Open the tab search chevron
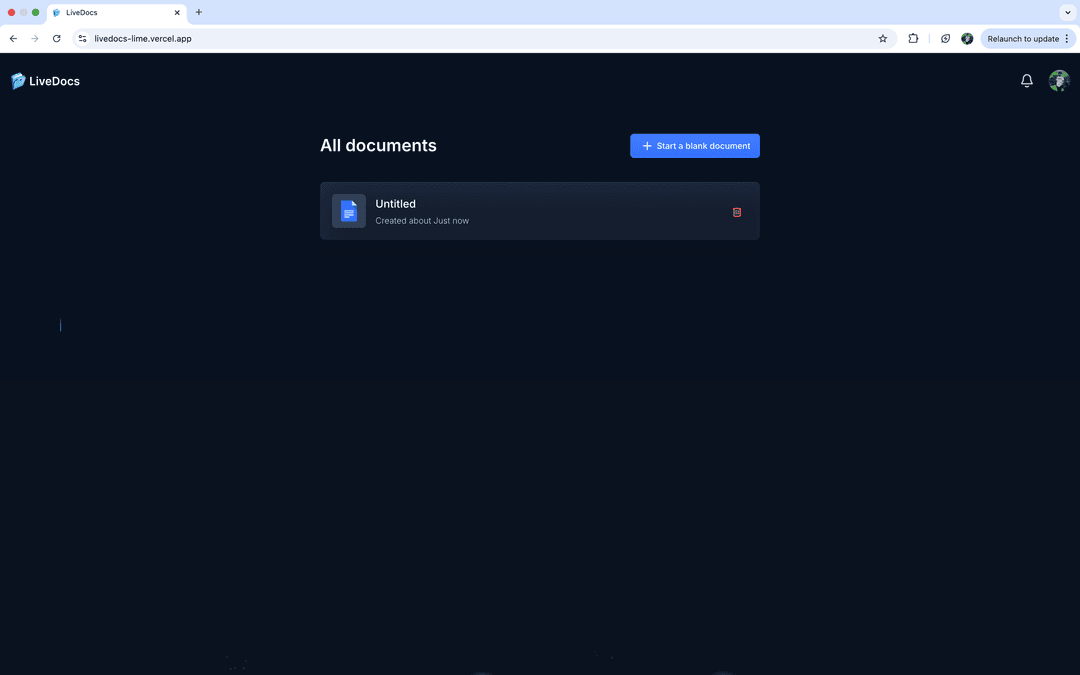Image resolution: width=1080 pixels, height=675 pixels. click(x=1068, y=12)
